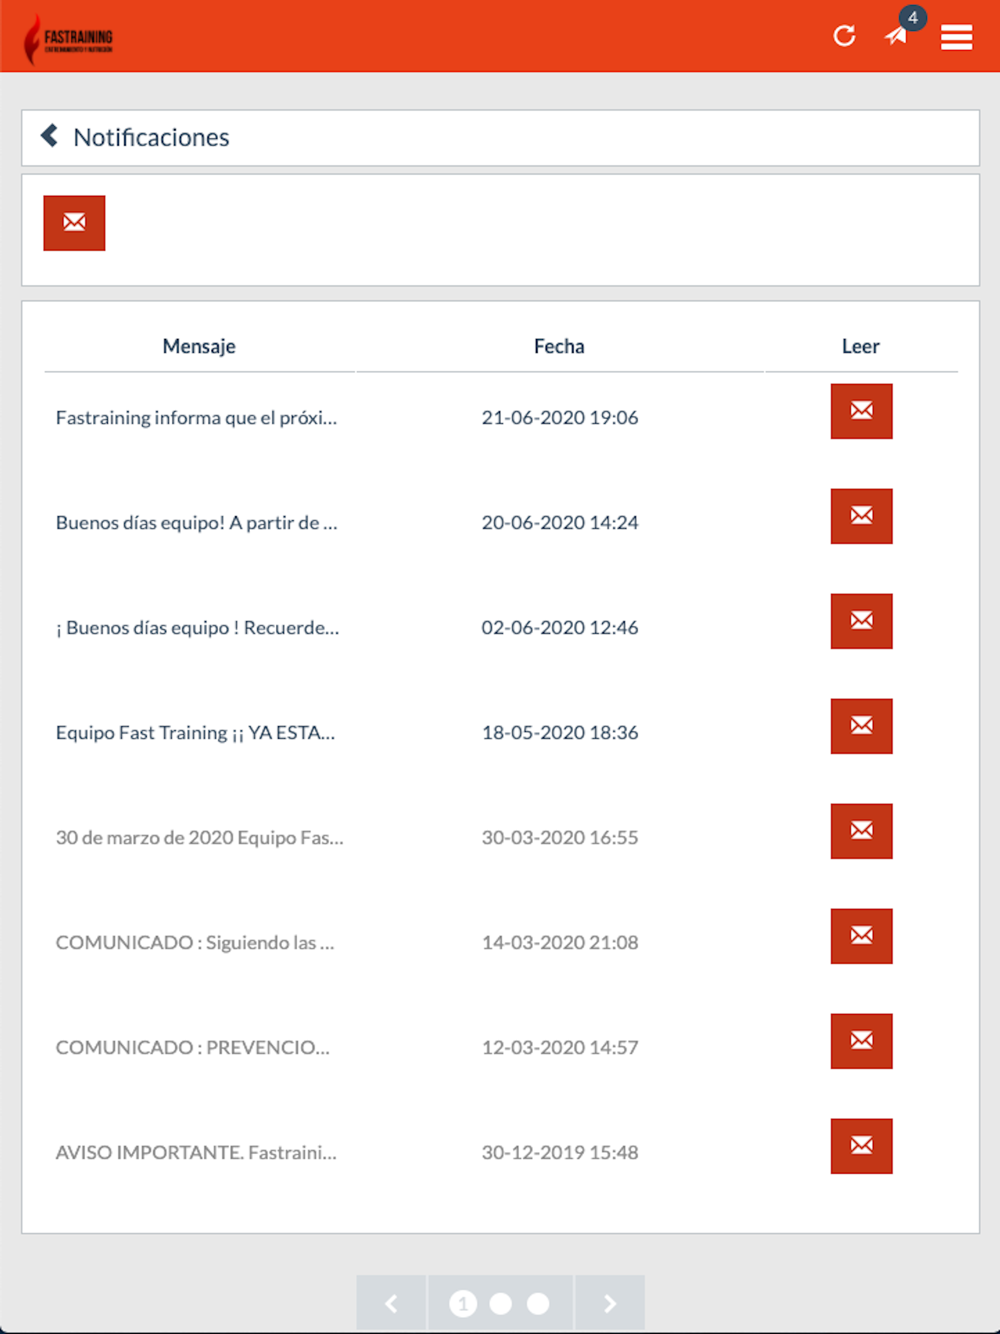Image resolution: width=1000 pixels, height=1334 pixels.
Task: Read the 30-03-2020 16:55 message
Action: [x=861, y=831]
